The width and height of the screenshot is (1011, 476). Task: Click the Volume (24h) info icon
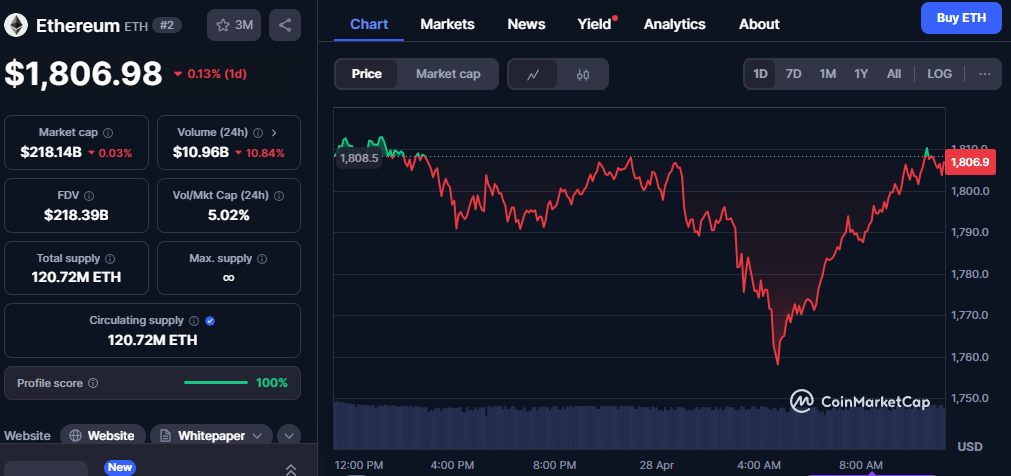click(x=258, y=133)
